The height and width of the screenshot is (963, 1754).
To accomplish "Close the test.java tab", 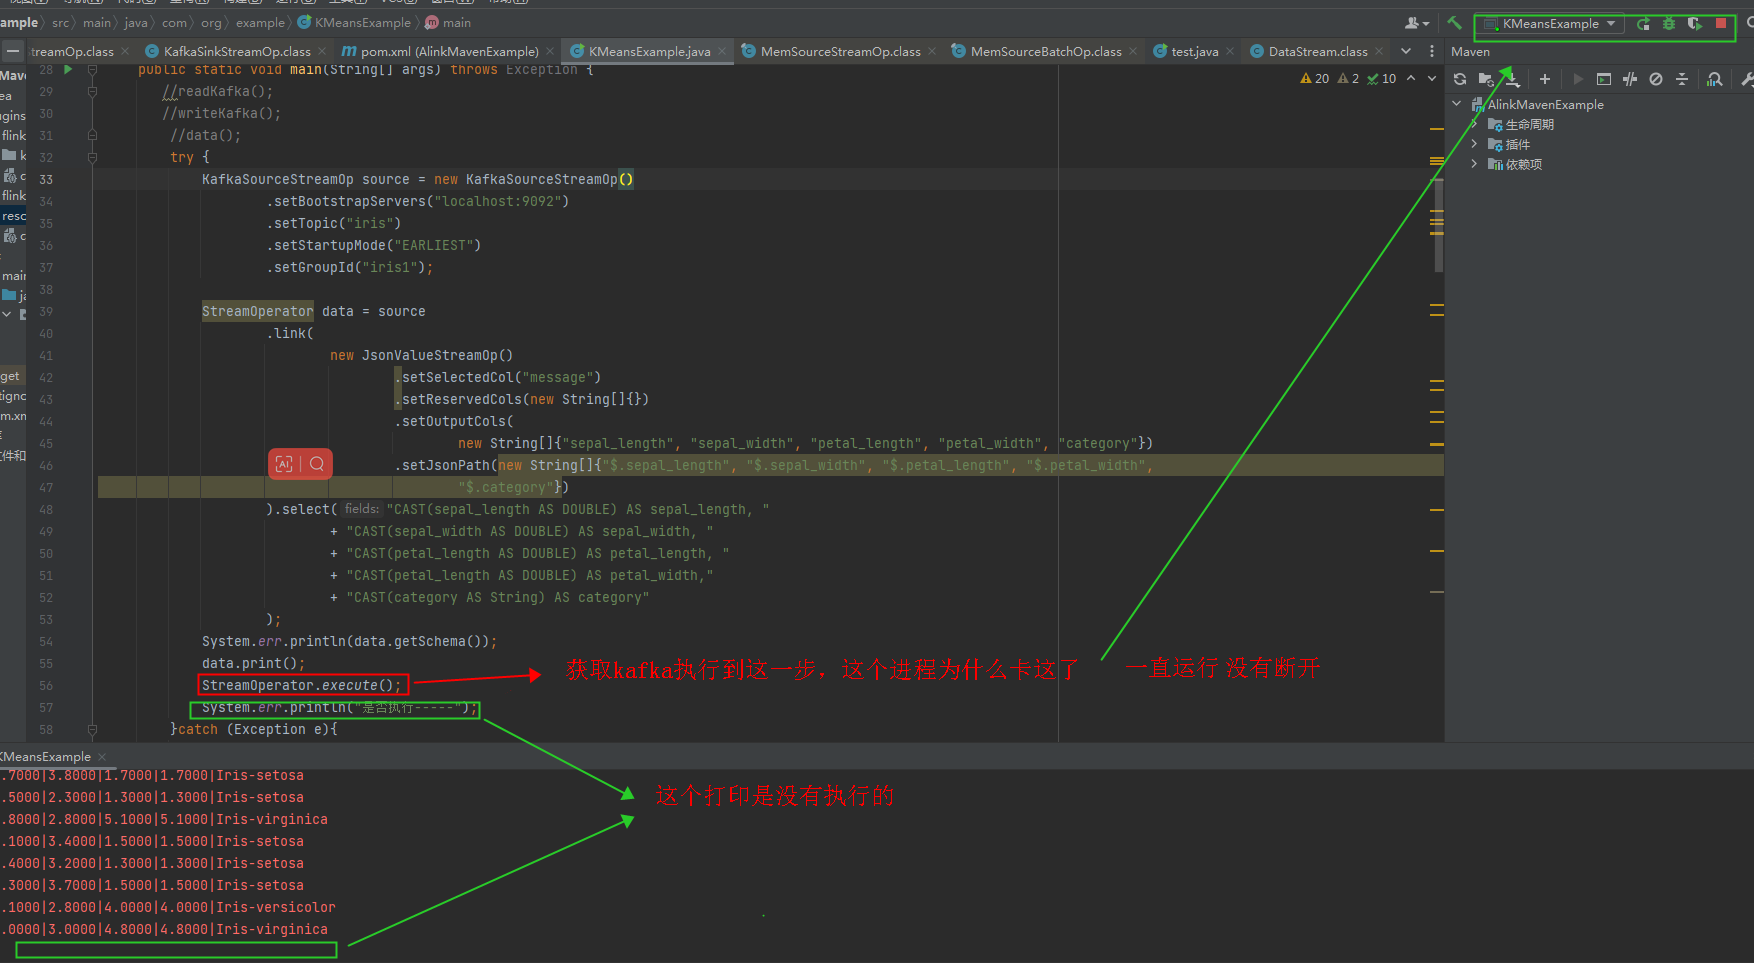I will (1229, 51).
